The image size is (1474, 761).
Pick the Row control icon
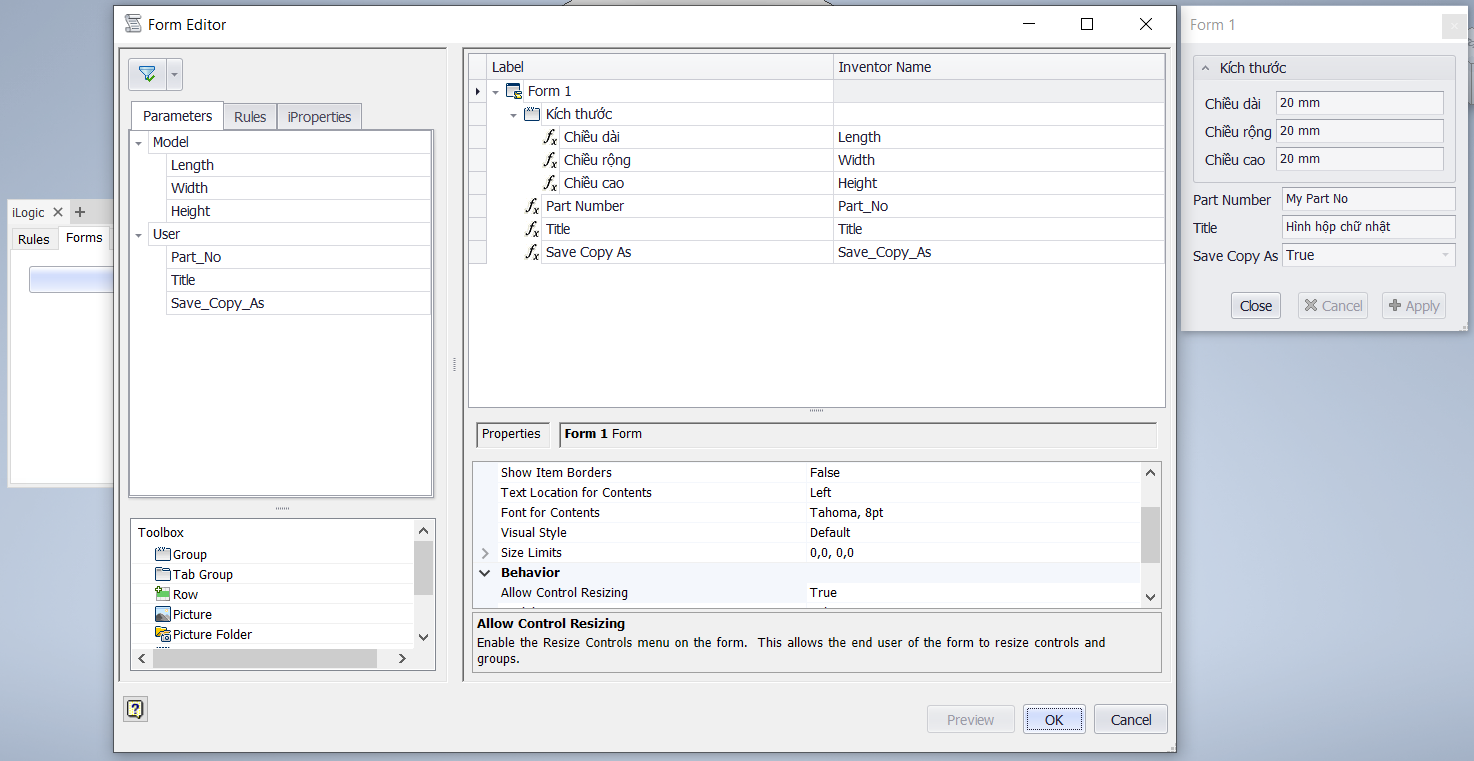[x=163, y=595]
